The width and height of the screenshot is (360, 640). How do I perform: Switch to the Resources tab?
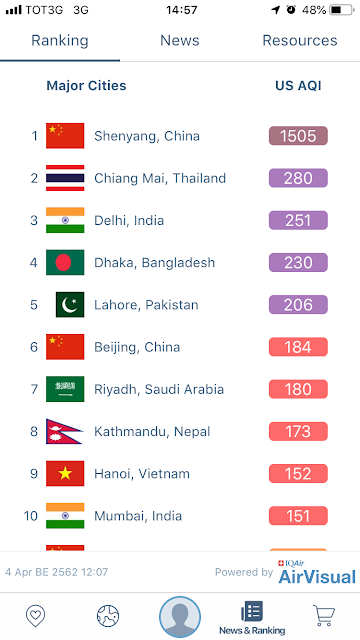coord(300,40)
